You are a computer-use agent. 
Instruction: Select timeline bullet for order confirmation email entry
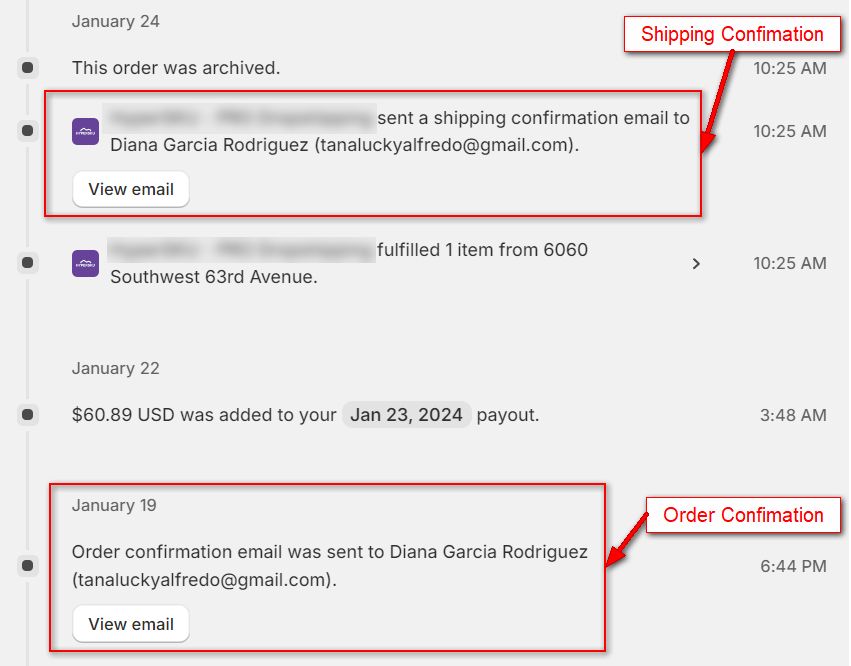[x=28, y=566]
